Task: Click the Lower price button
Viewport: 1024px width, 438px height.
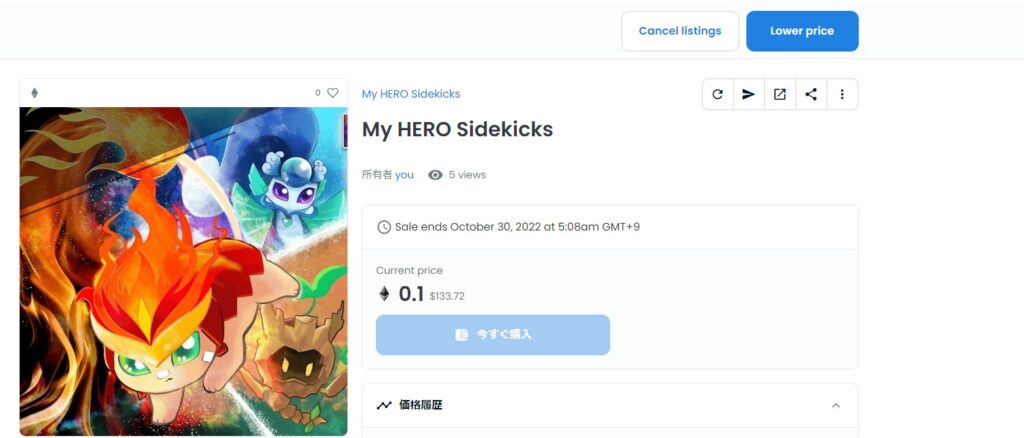Action: [802, 31]
